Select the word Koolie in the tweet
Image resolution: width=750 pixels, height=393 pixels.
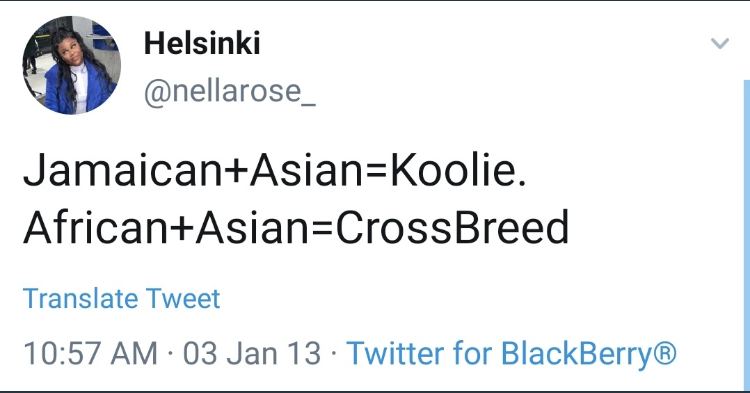click(x=454, y=171)
